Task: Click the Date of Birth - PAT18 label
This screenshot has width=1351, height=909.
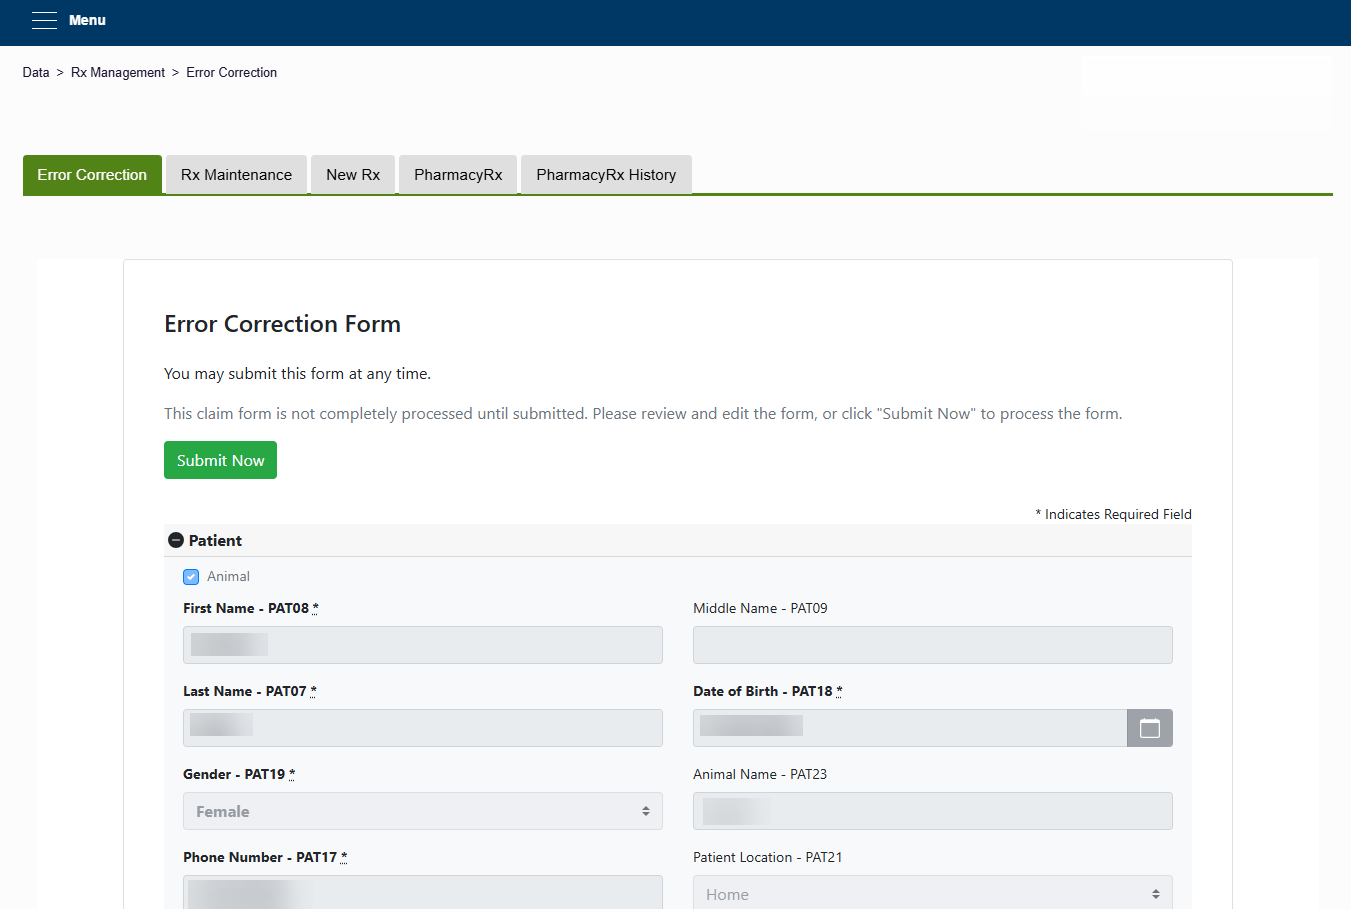Action: (768, 691)
